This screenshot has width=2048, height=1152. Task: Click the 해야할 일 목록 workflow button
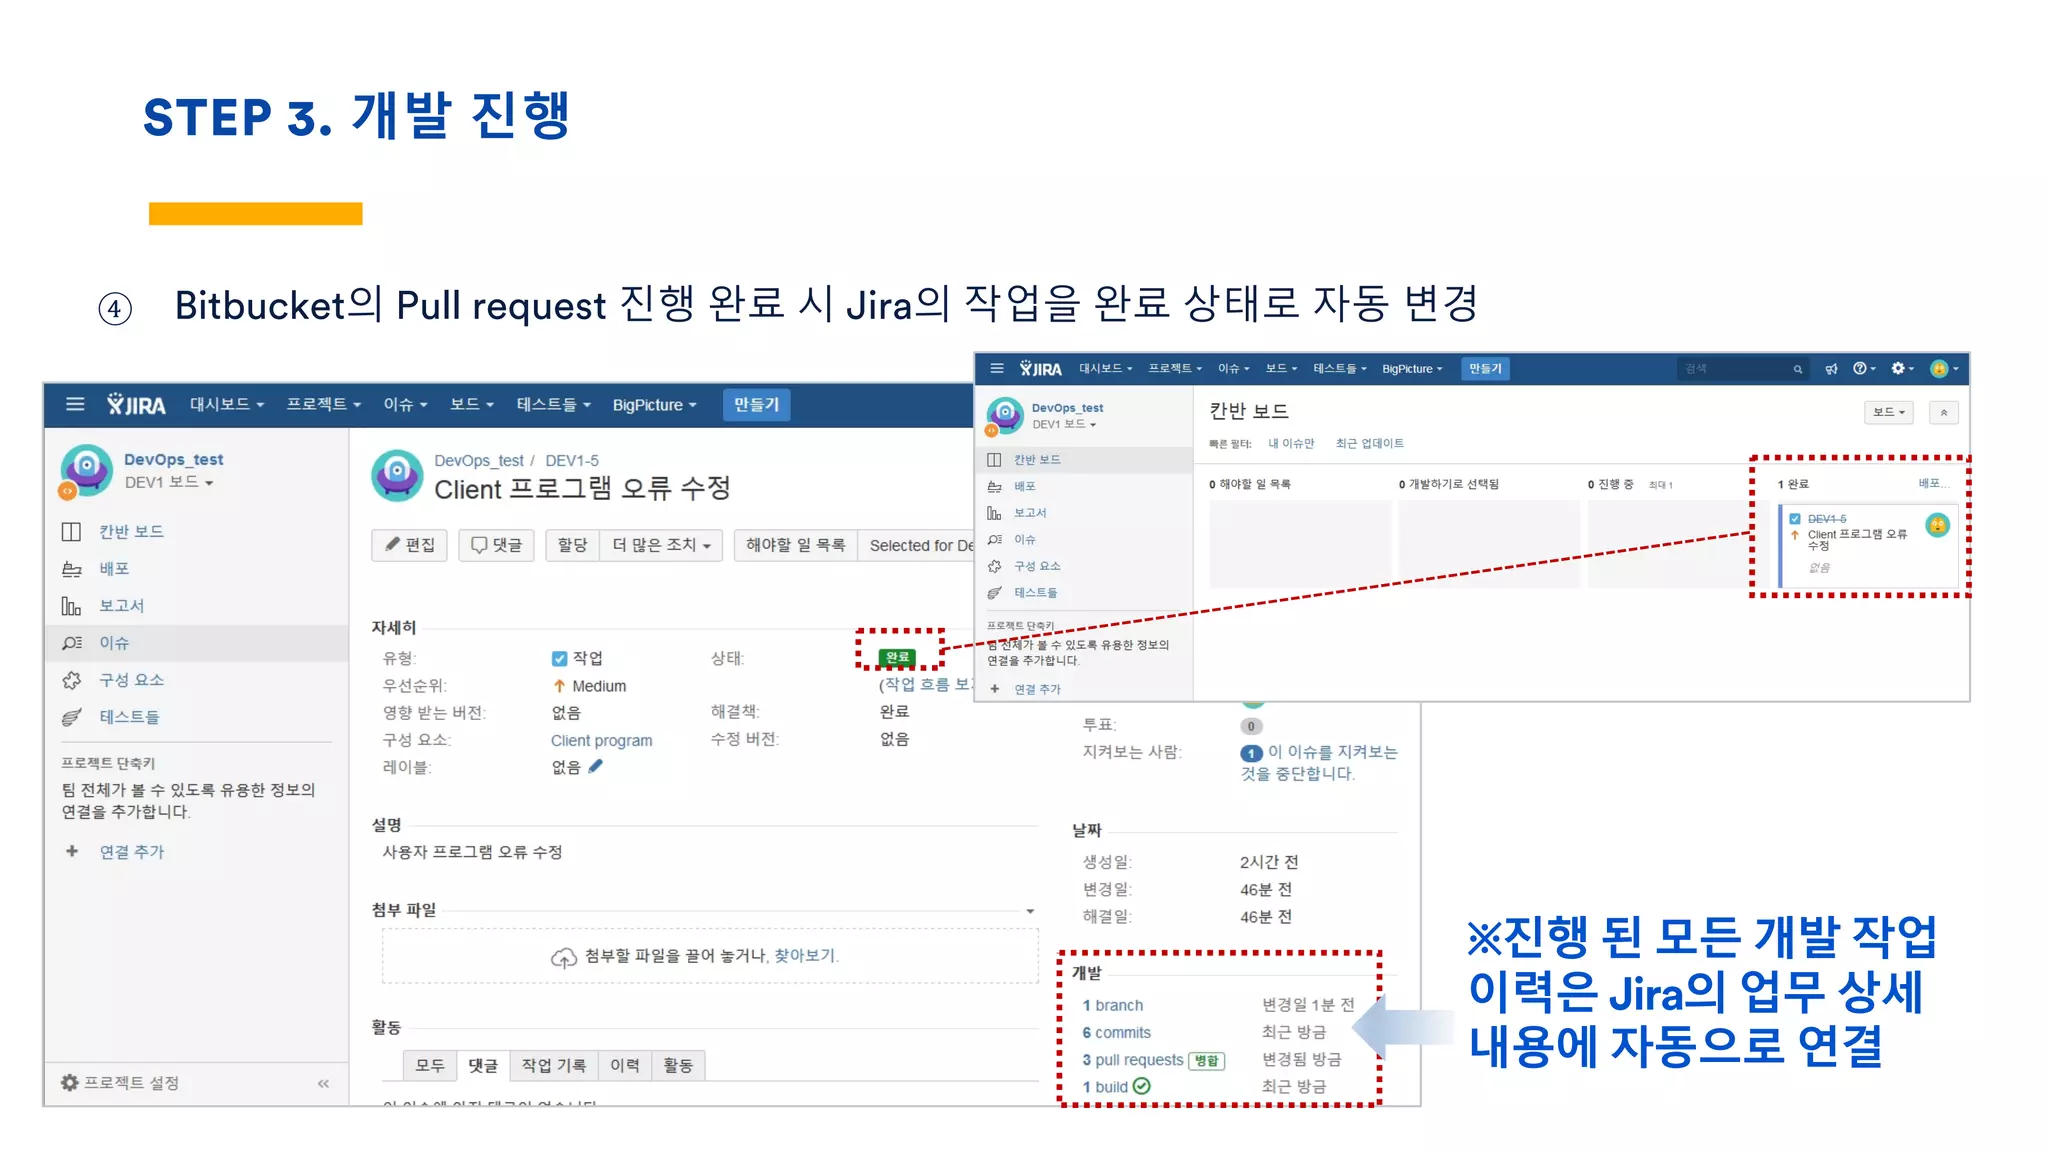[796, 545]
